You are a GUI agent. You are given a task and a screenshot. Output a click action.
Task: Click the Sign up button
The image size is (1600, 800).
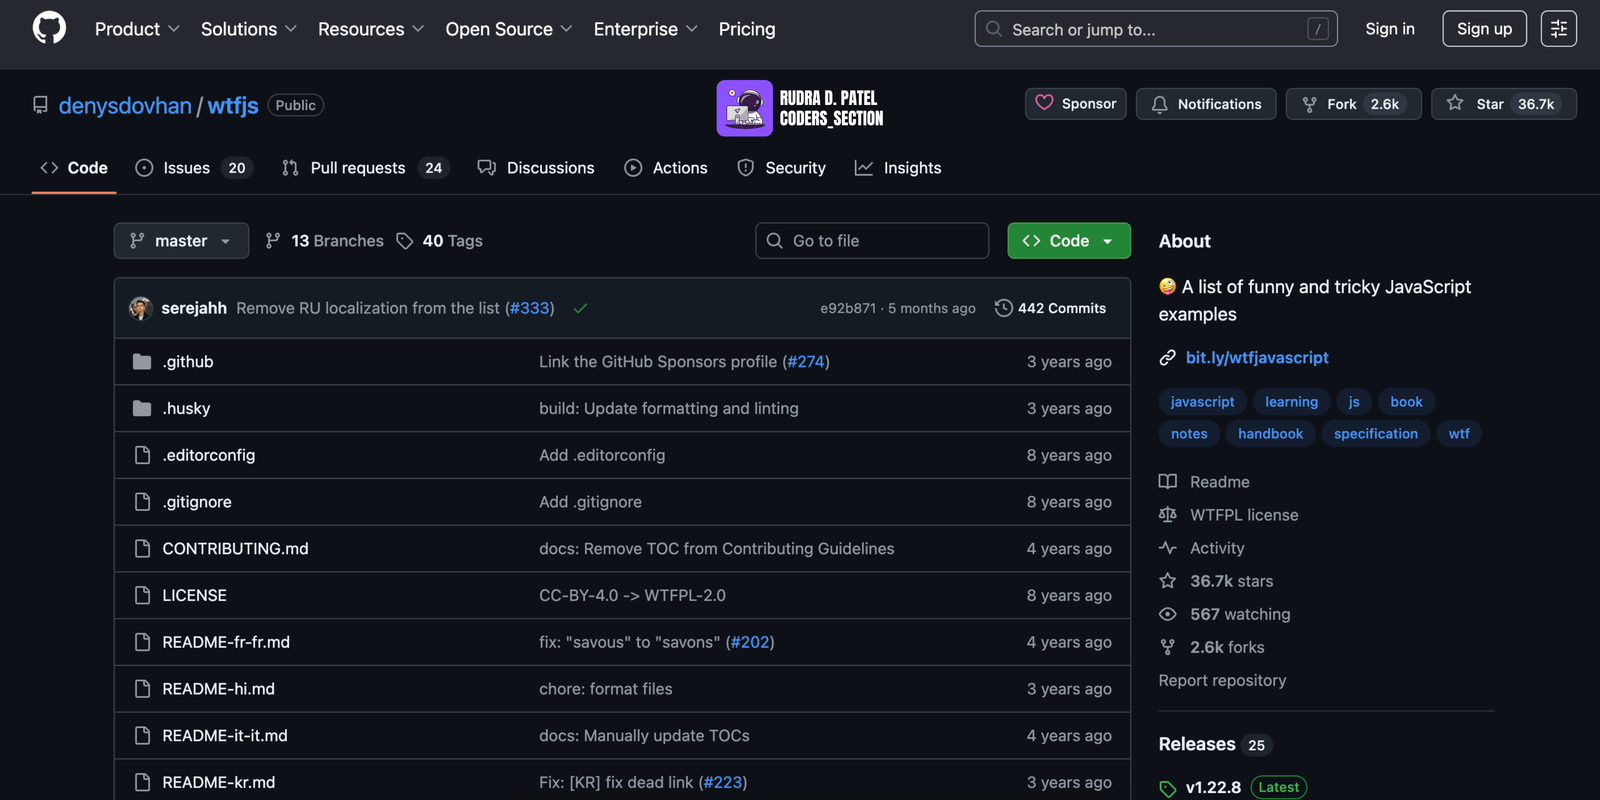pyautogui.click(x=1483, y=29)
